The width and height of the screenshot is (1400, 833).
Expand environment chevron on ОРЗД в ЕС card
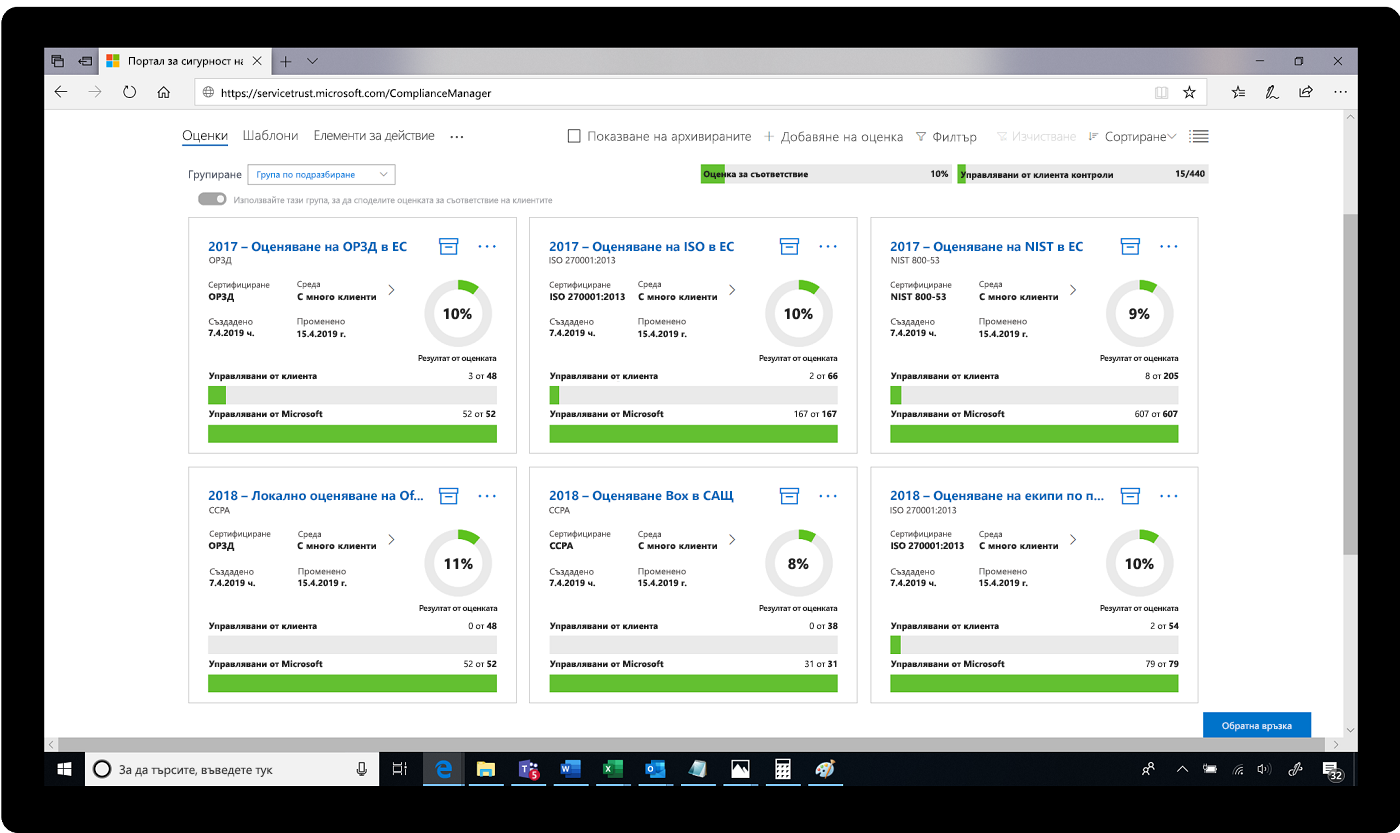point(391,290)
